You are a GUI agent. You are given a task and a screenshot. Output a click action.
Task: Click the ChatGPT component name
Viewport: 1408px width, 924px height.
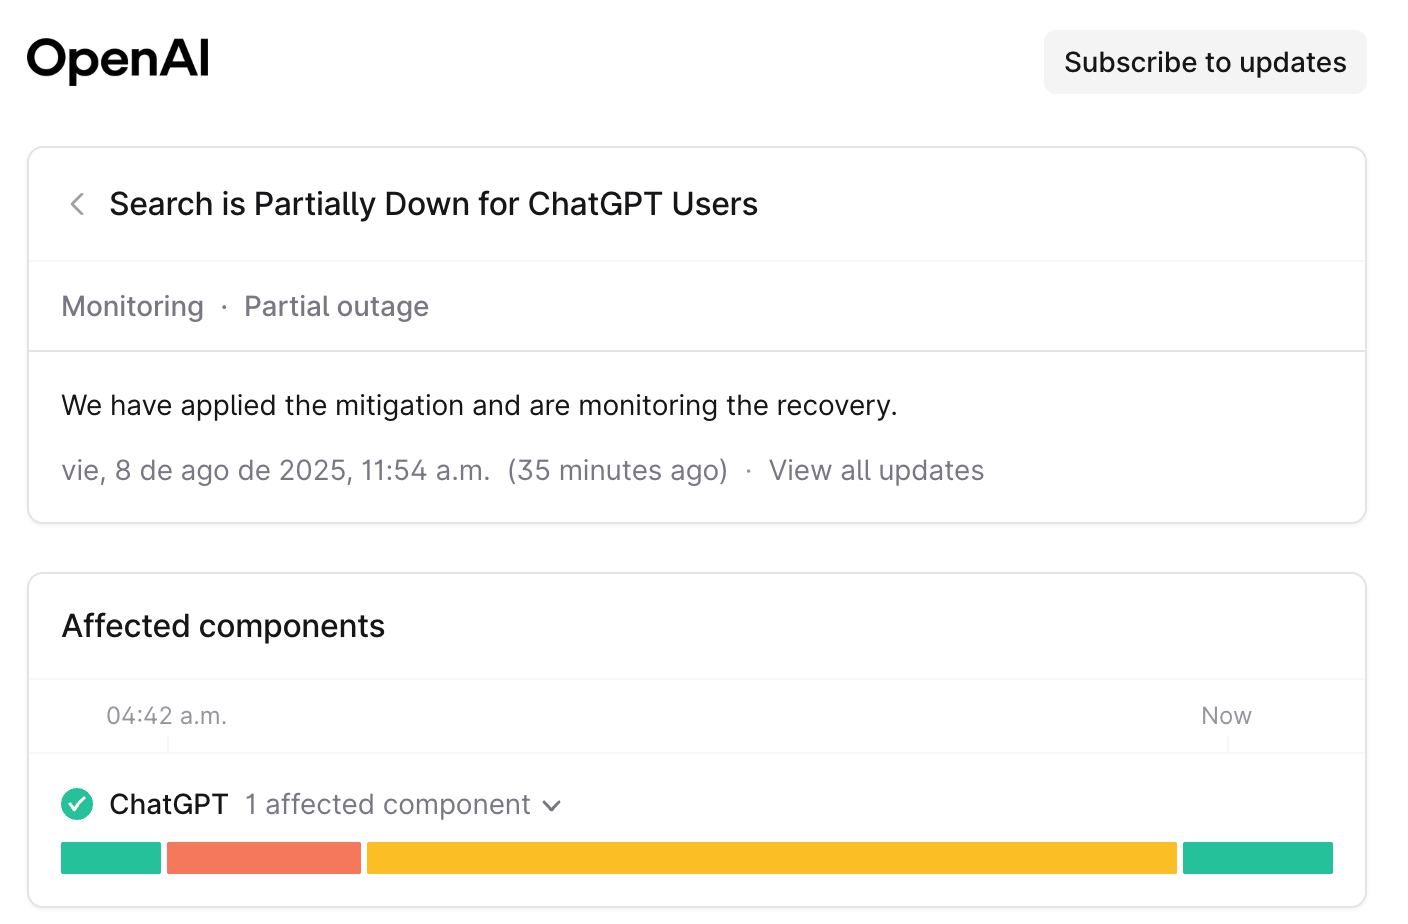[x=169, y=804]
